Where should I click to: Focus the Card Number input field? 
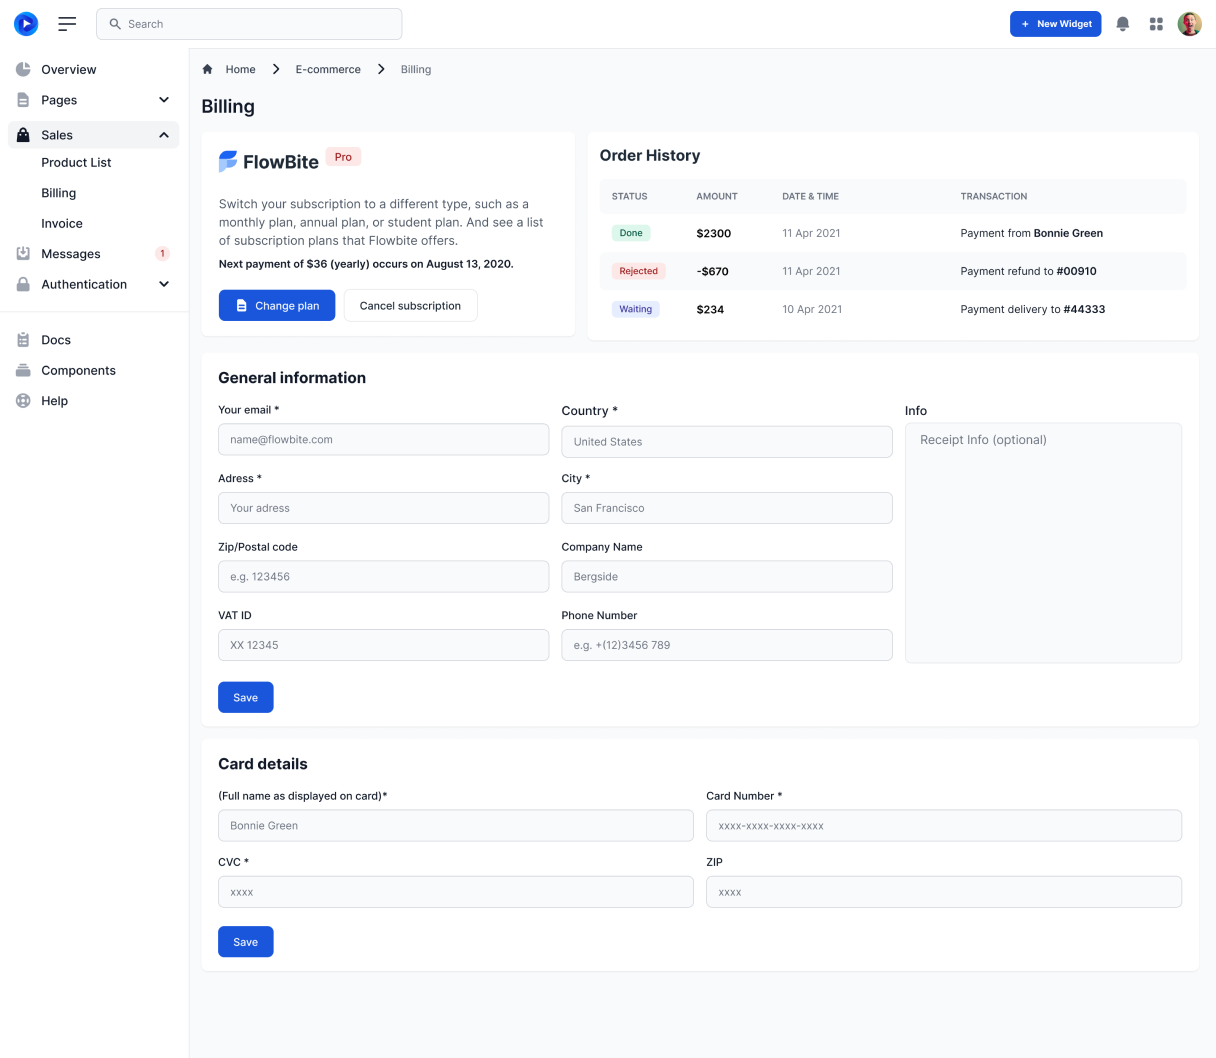[943, 826]
